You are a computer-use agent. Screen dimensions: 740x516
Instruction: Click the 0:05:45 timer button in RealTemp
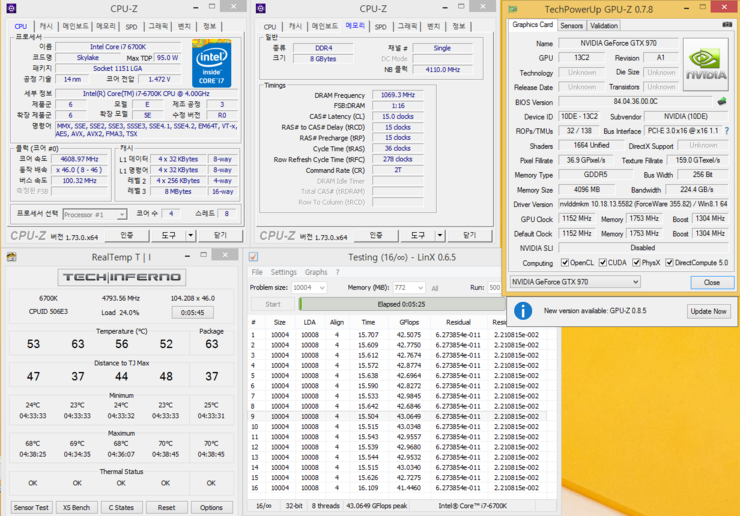(193, 313)
